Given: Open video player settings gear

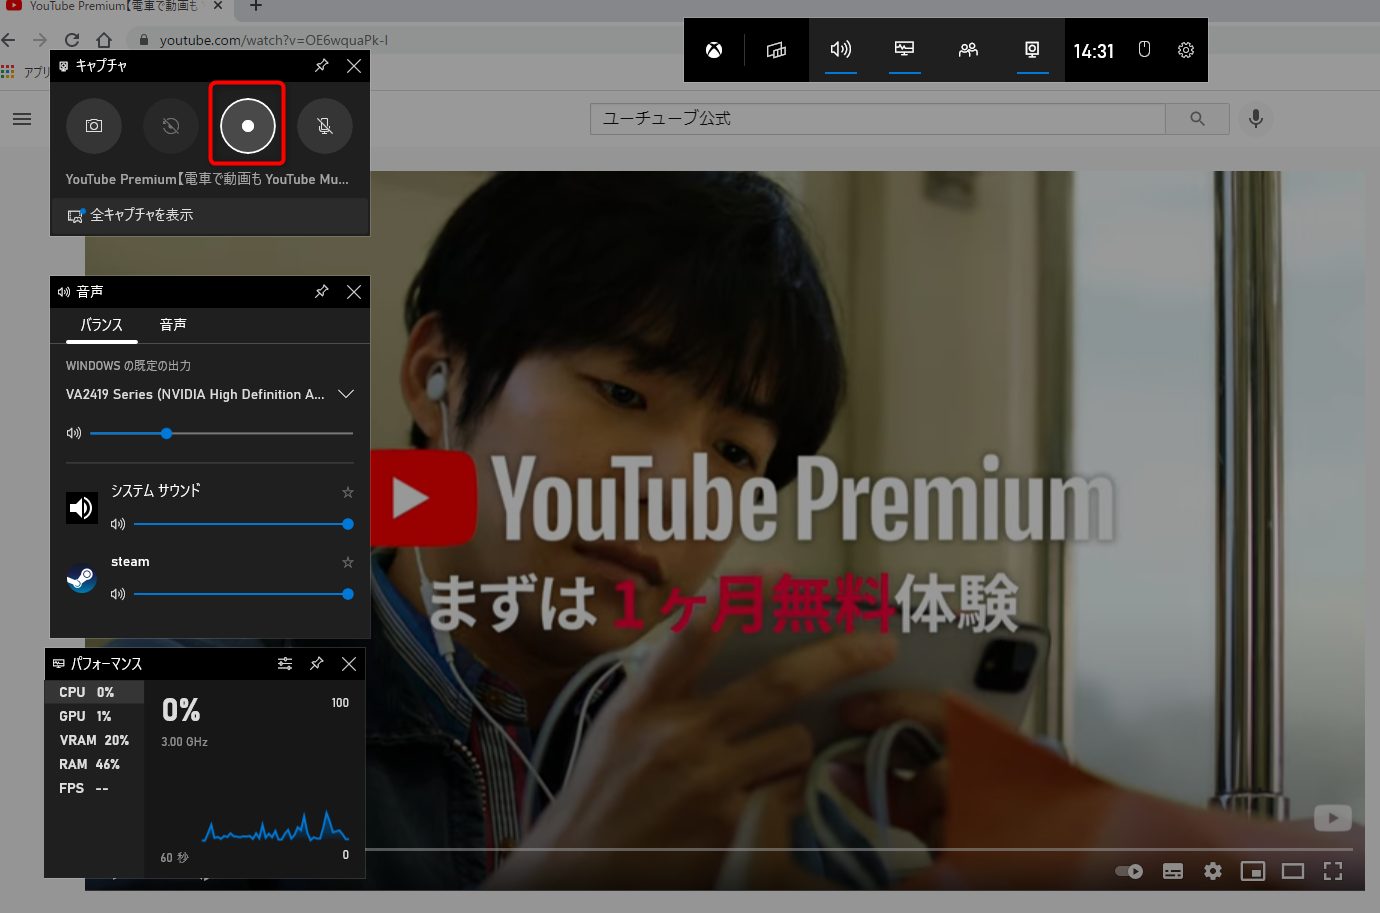Looking at the screenshot, I should pos(1213,871).
